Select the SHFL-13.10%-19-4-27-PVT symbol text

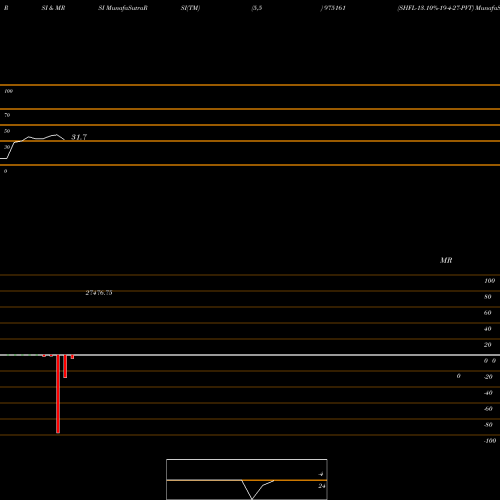tap(435, 8)
